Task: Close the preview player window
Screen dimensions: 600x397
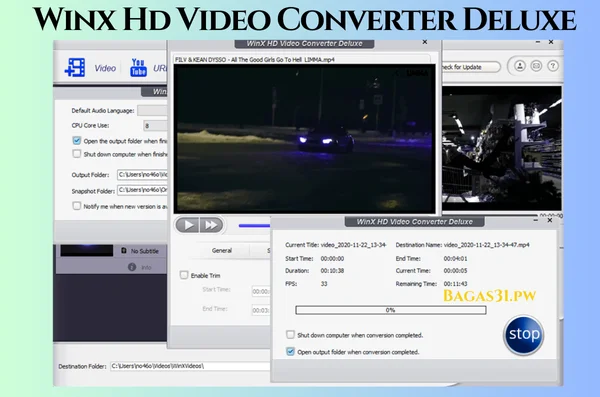Action: [x=425, y=42]
